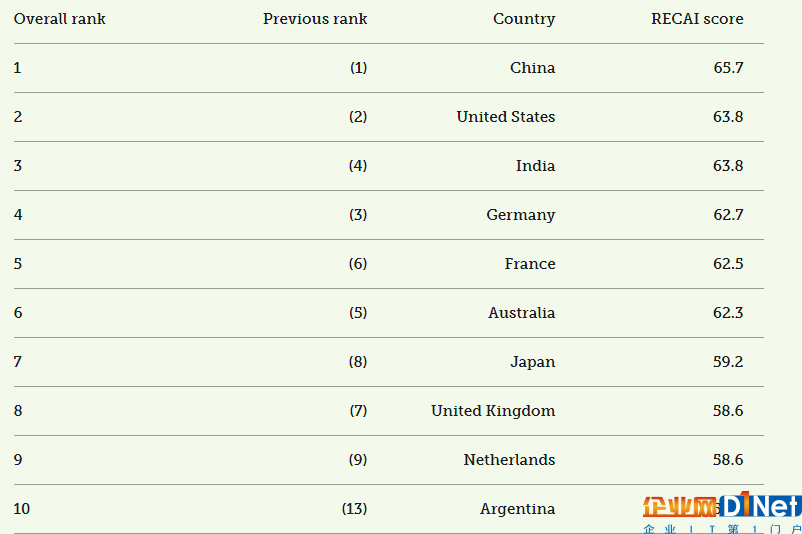Click China's RECAI score 65.7
This screenshot has height=534, width=802.
click(x=728, y=68)
